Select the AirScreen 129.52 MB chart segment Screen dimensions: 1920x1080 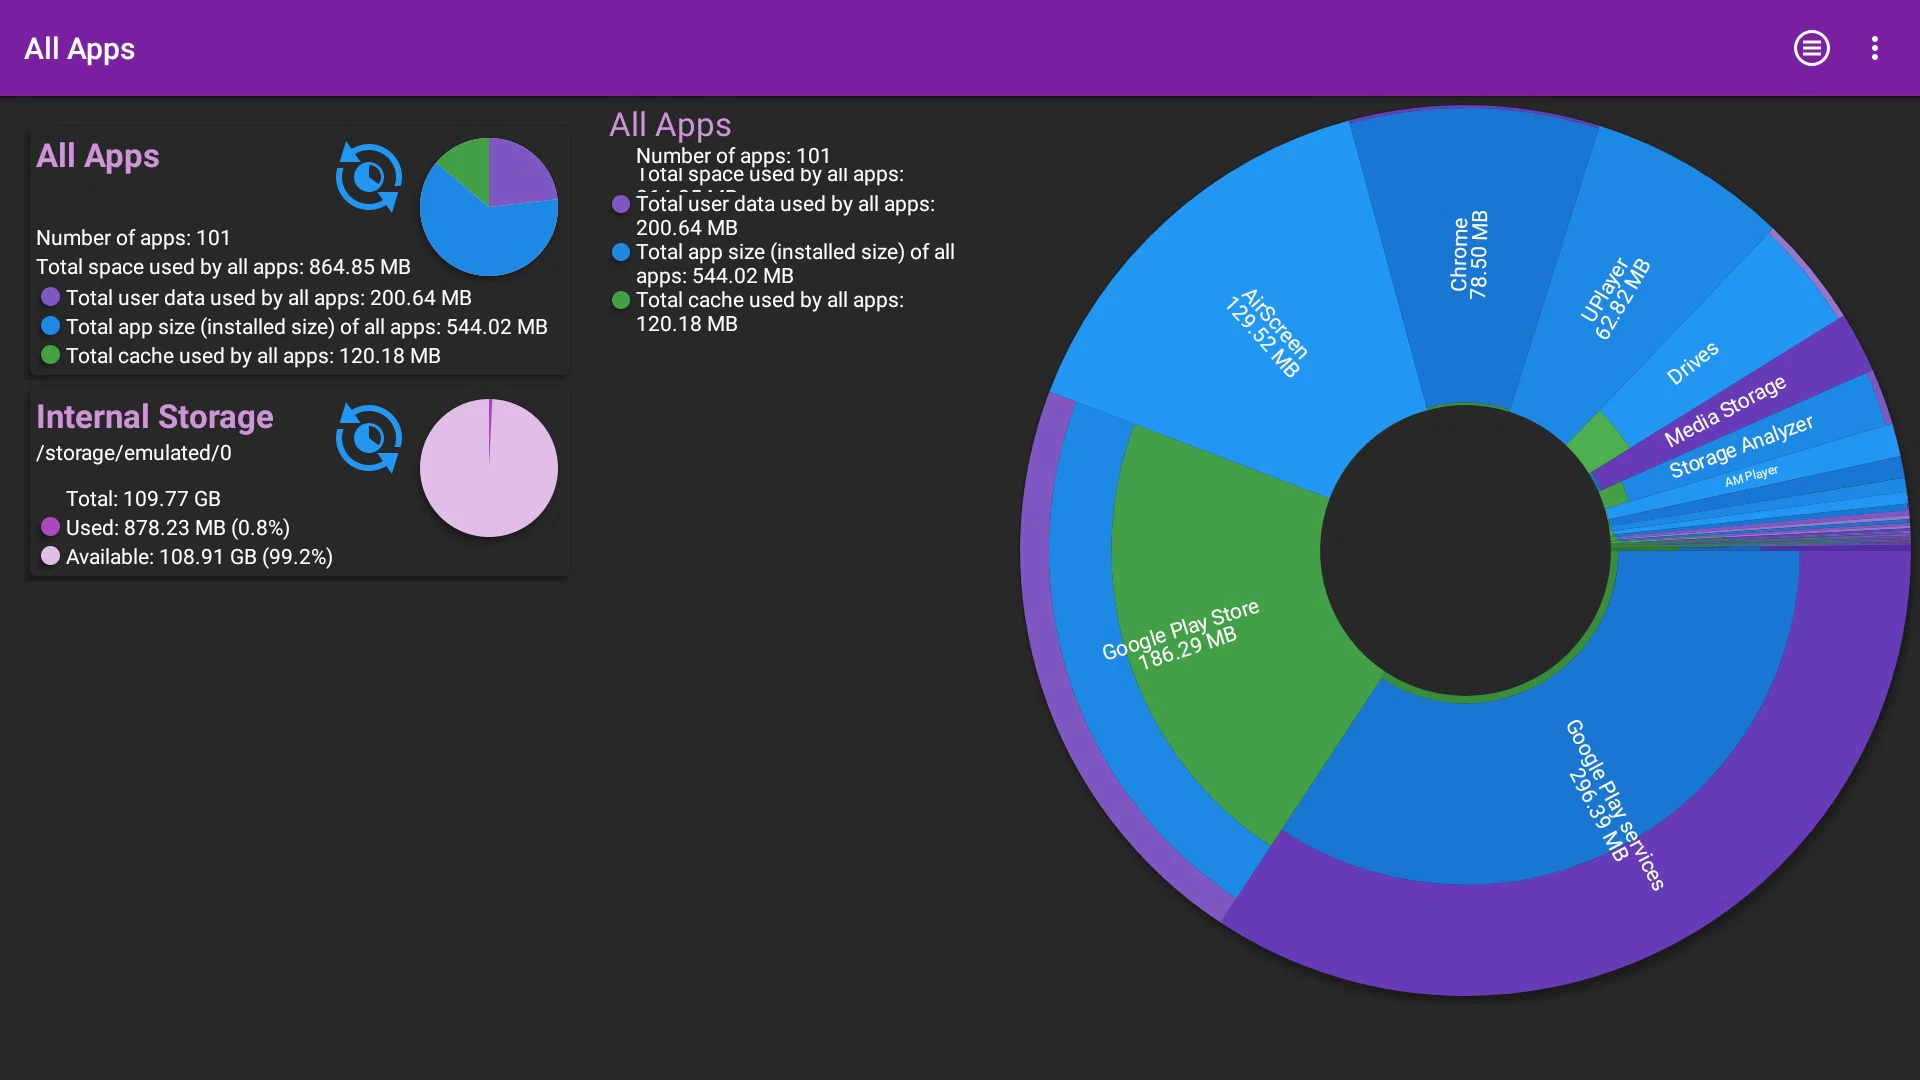[x=1266, y=334]
